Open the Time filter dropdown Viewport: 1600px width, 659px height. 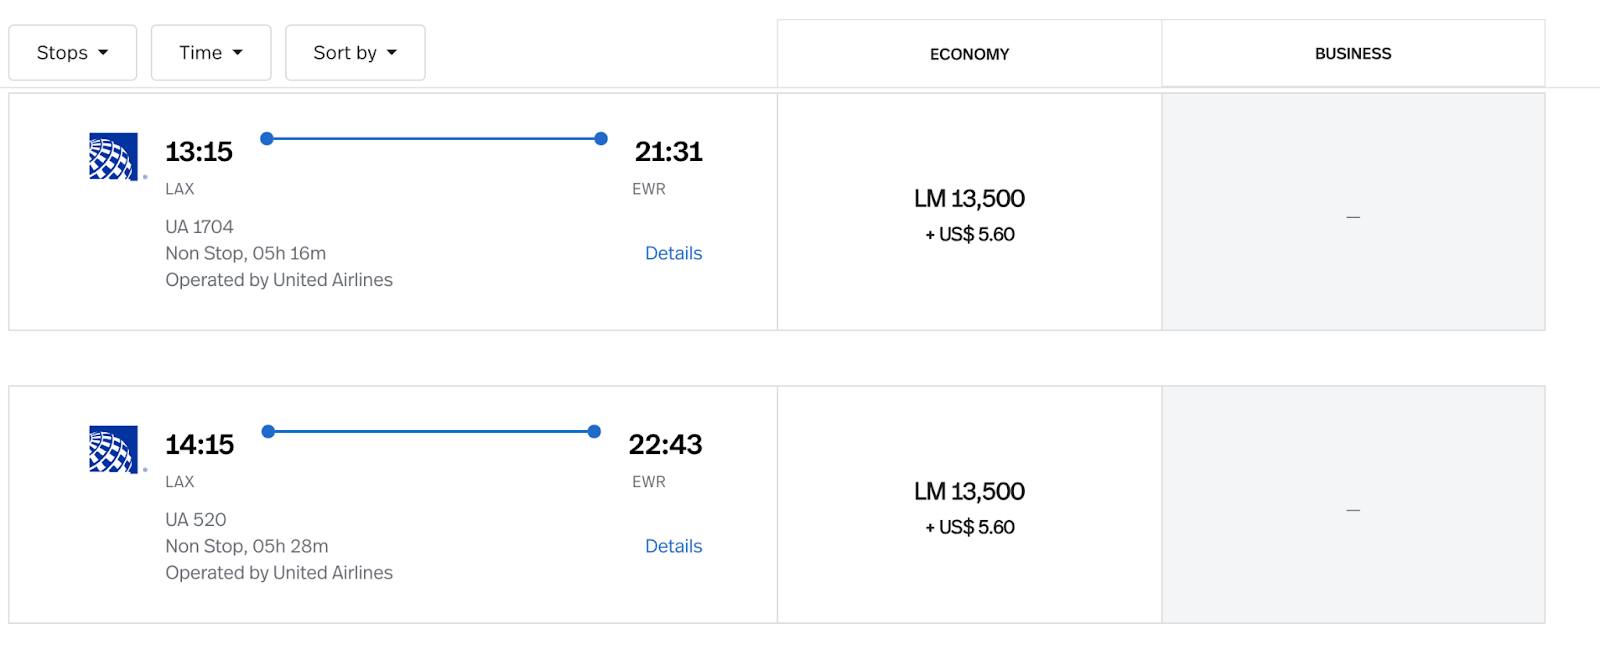(x=211, y=53)
